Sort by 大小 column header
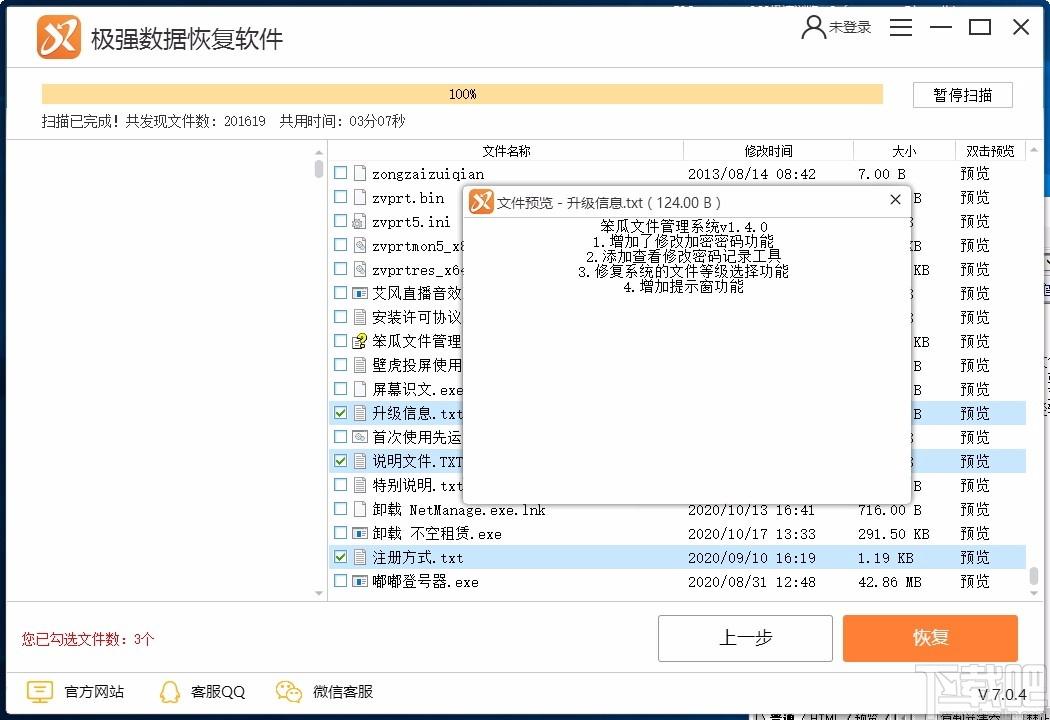The width and height of the screenshot is (1050, 720). [x=903, y=151]
